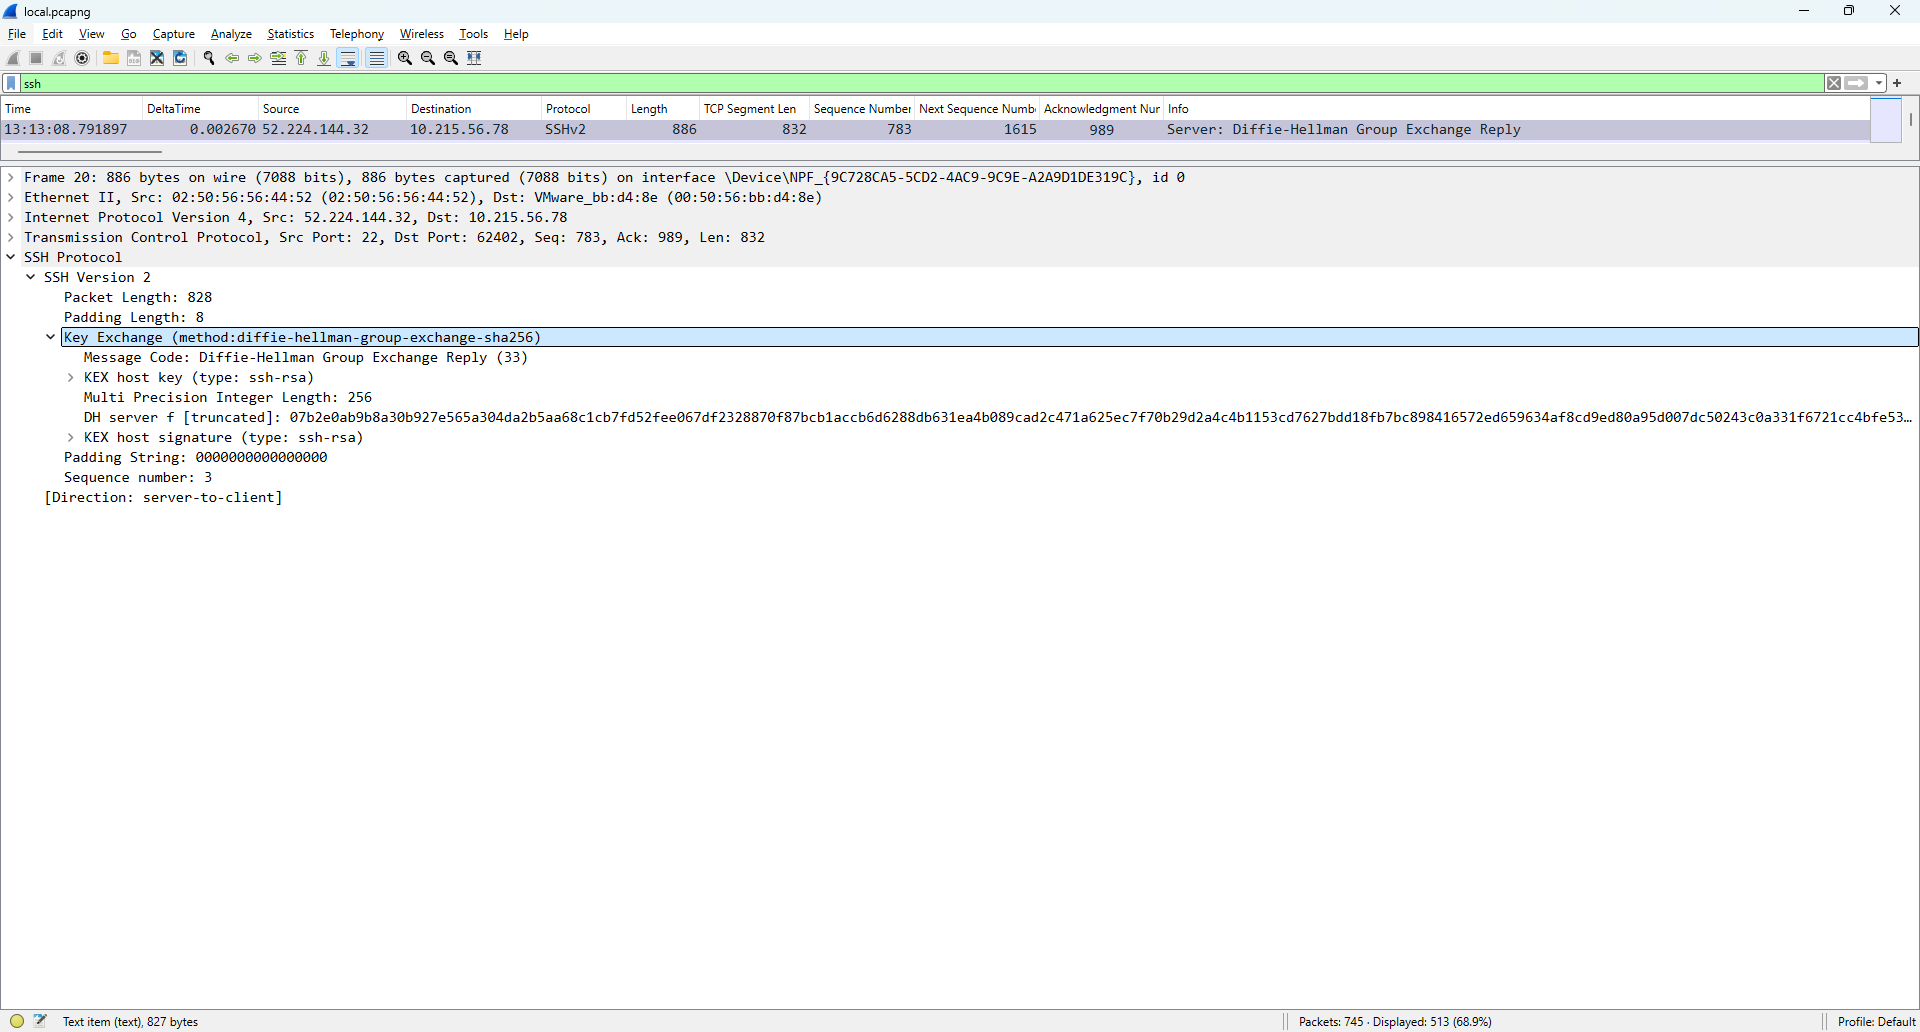Sort by Source column header

tap(333, 109)
